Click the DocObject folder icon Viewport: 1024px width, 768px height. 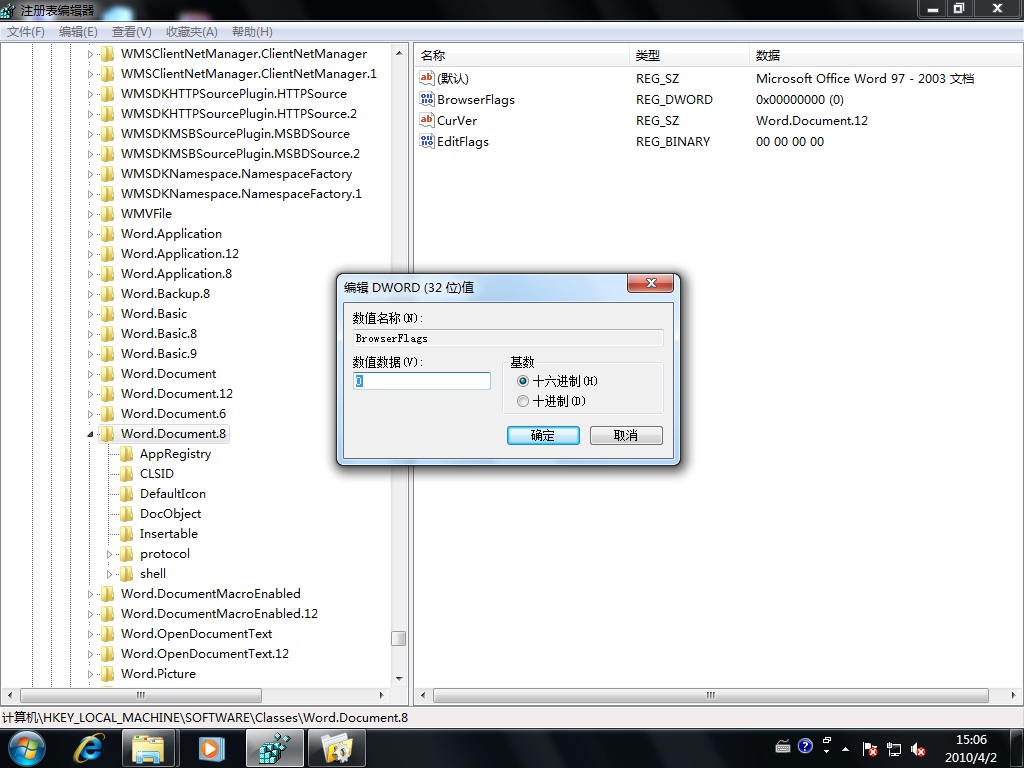[x=126, y=514]
